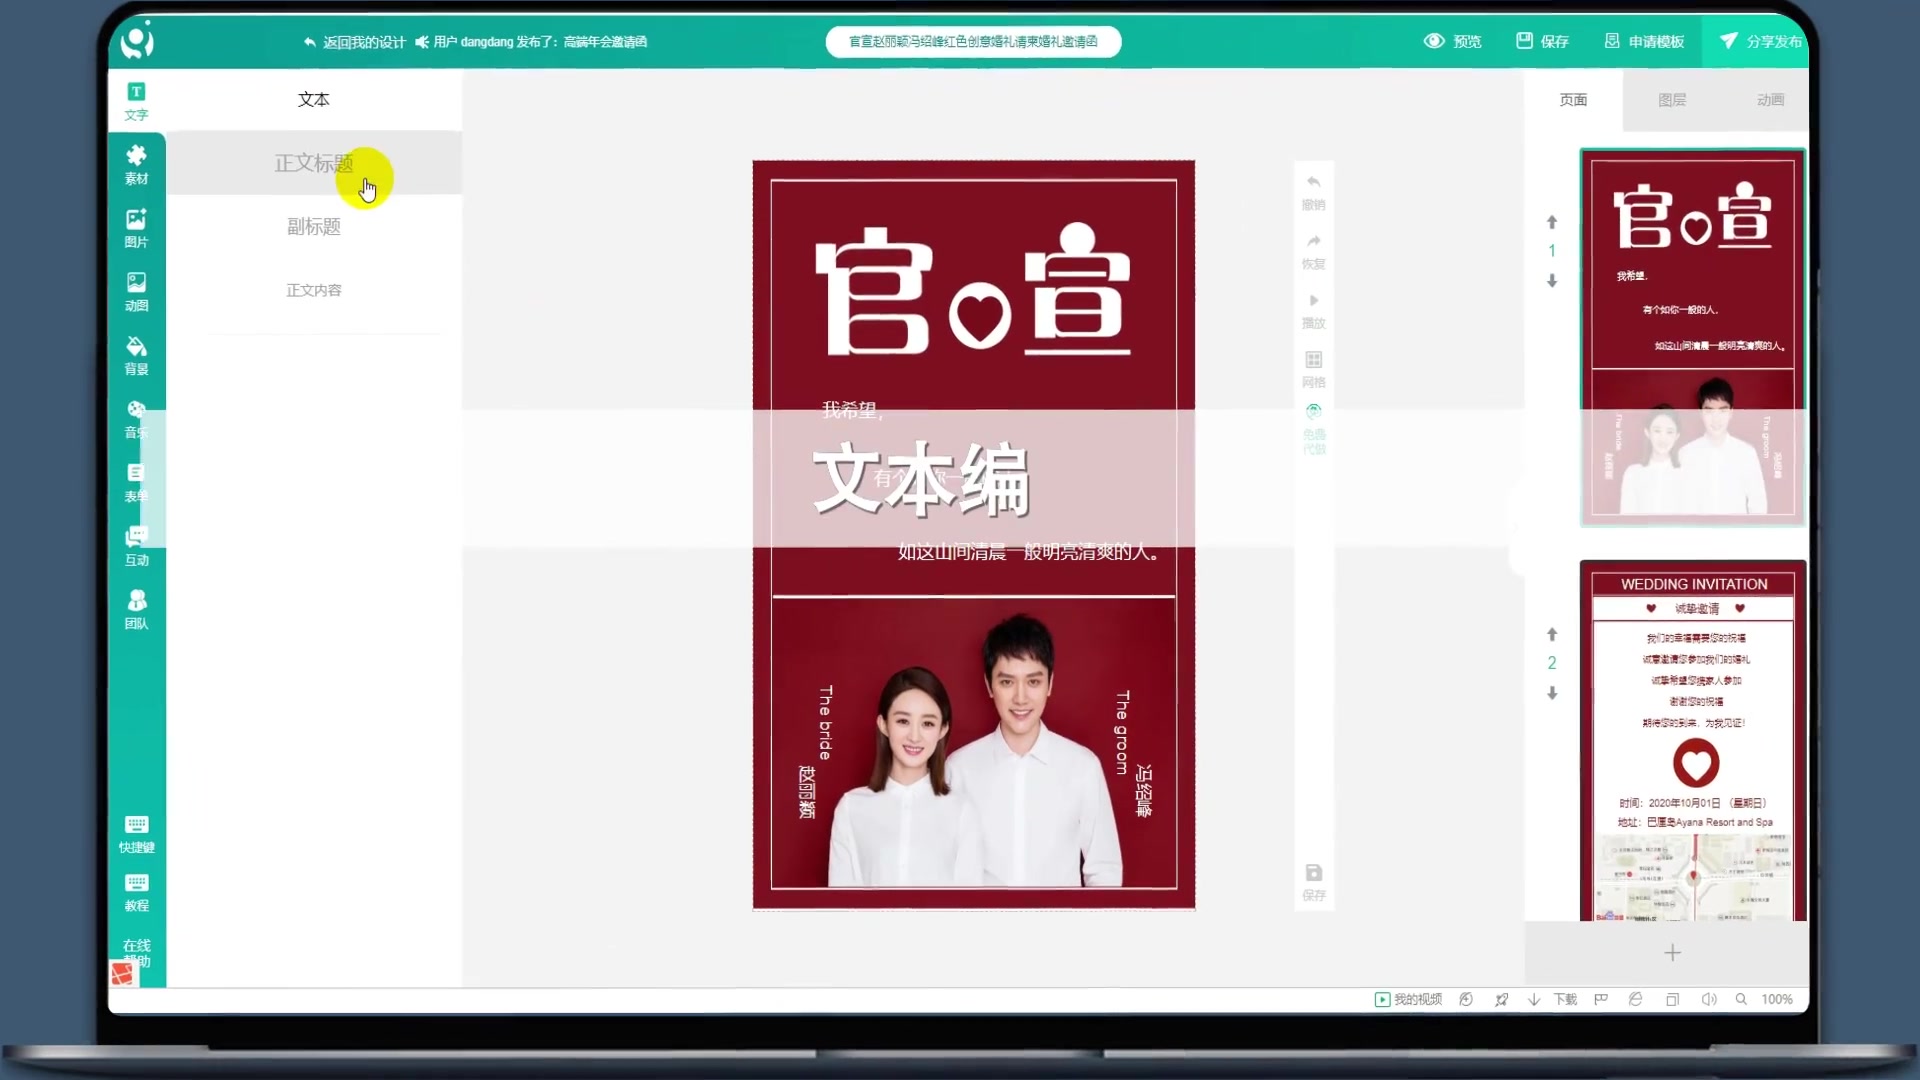
Task: Open the 表单 form panel
Action: point(136,482)
